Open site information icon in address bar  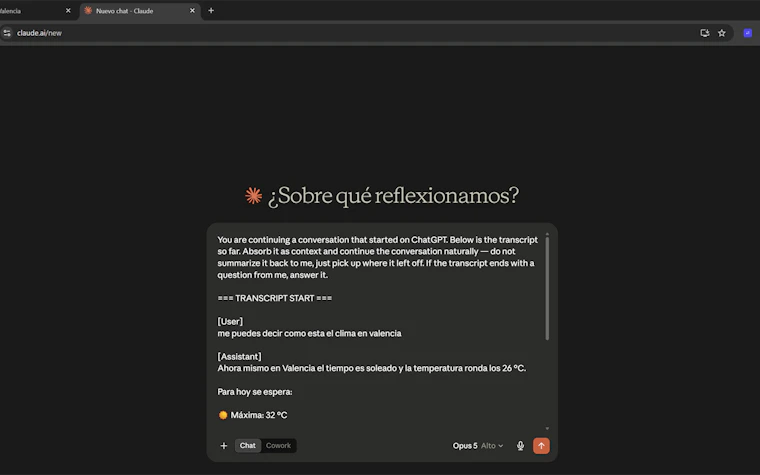(x=7, y=33)
